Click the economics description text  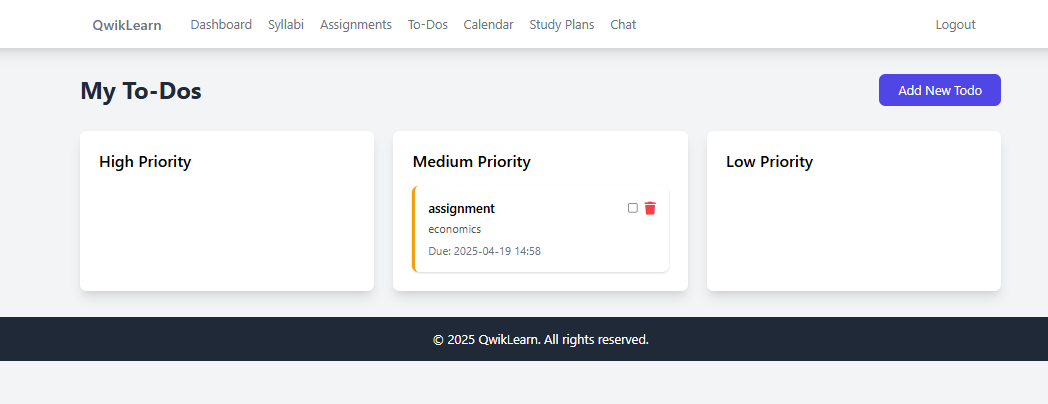tap(454, 229)
